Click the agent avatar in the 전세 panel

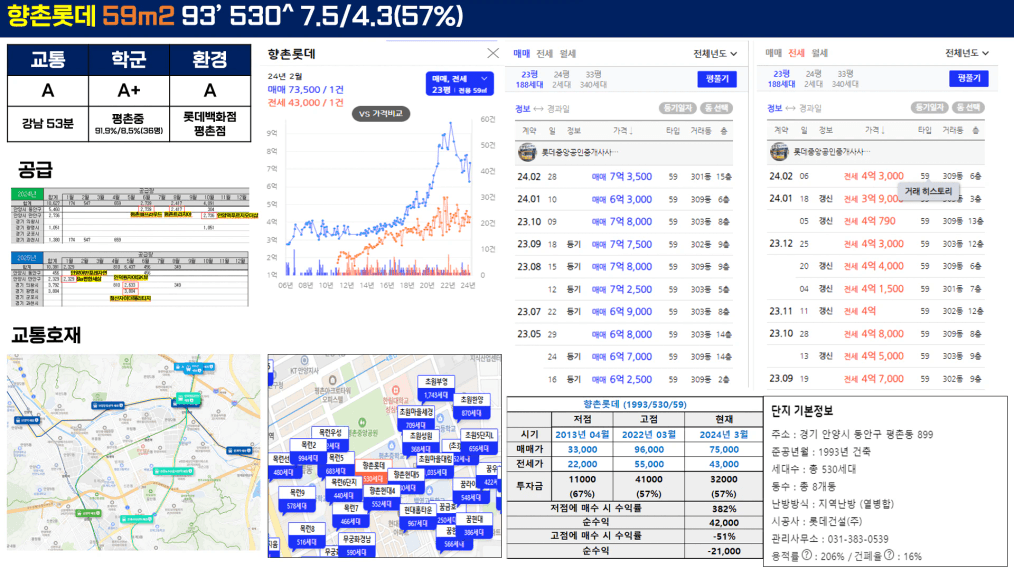779,151
